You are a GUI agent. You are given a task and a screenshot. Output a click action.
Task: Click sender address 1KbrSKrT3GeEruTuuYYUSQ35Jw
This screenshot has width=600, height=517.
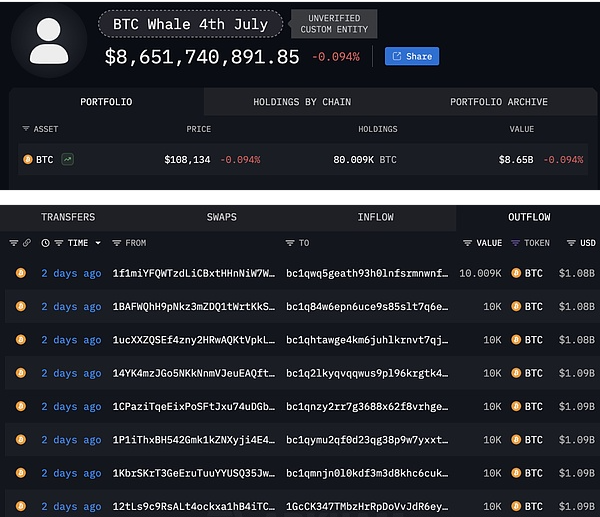(x=194, y=473)
